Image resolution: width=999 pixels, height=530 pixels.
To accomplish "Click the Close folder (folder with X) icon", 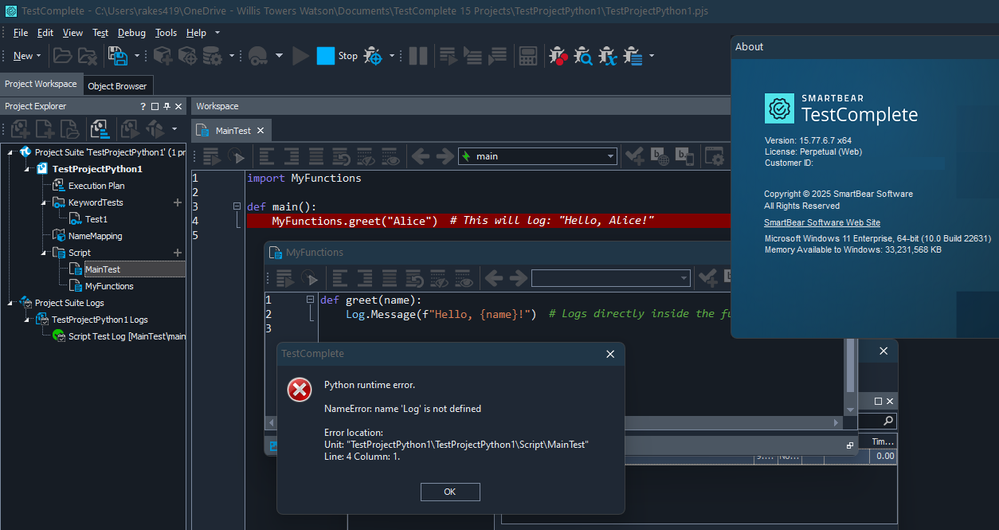I will (87, 56).
